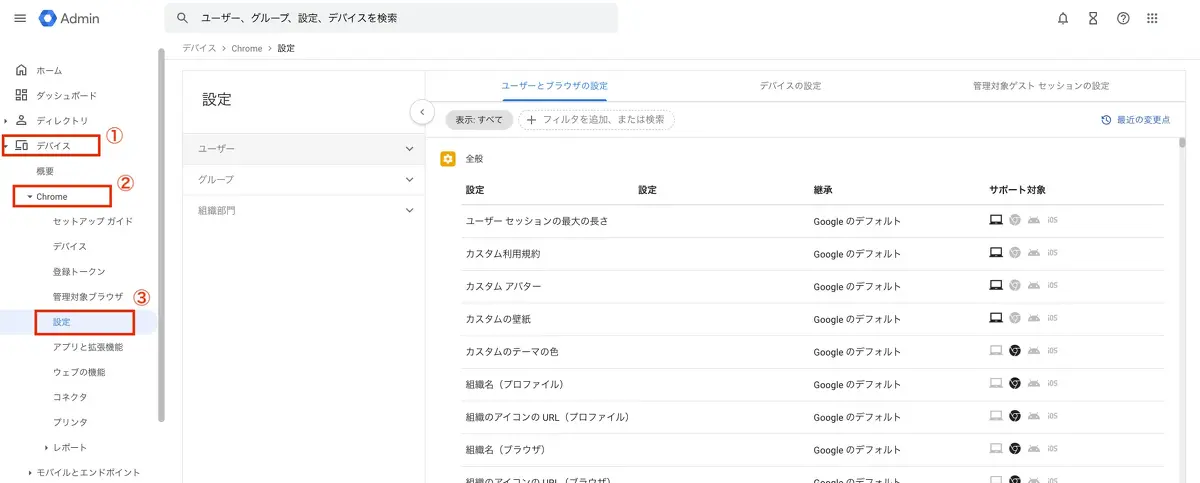
Task: Switch to ユーザーとブラウザの設定 tab
Action: 554,86
